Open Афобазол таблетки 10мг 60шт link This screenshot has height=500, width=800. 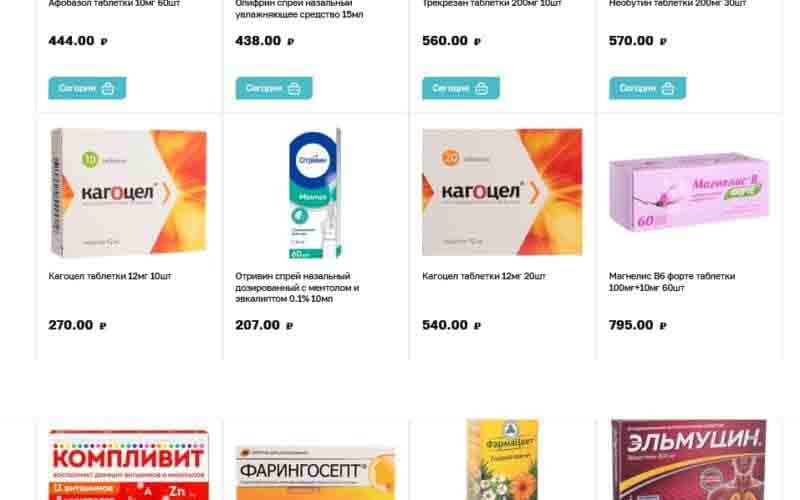click(x=114, y=4)
